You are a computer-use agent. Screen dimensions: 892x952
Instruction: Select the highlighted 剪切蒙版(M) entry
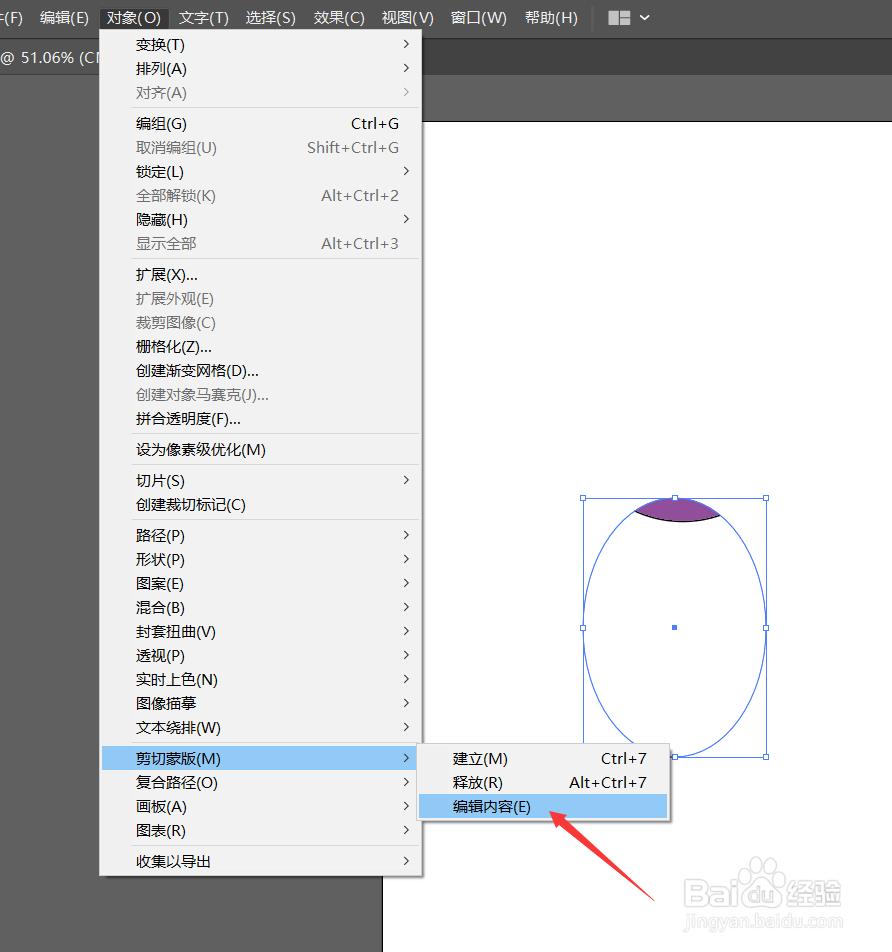coord(260,758)
